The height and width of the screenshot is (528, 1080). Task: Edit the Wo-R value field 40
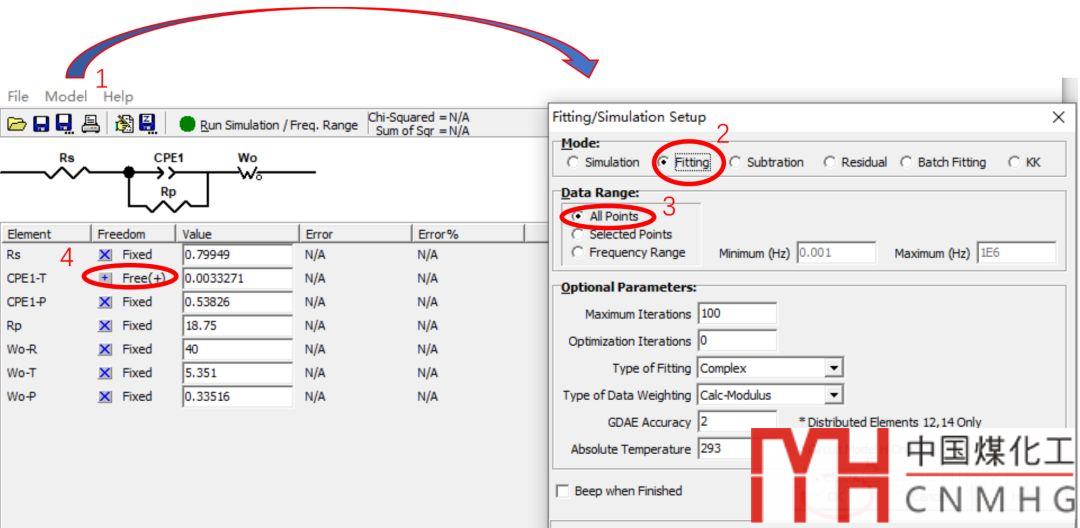pyautogui.click(x=238, y=349)
